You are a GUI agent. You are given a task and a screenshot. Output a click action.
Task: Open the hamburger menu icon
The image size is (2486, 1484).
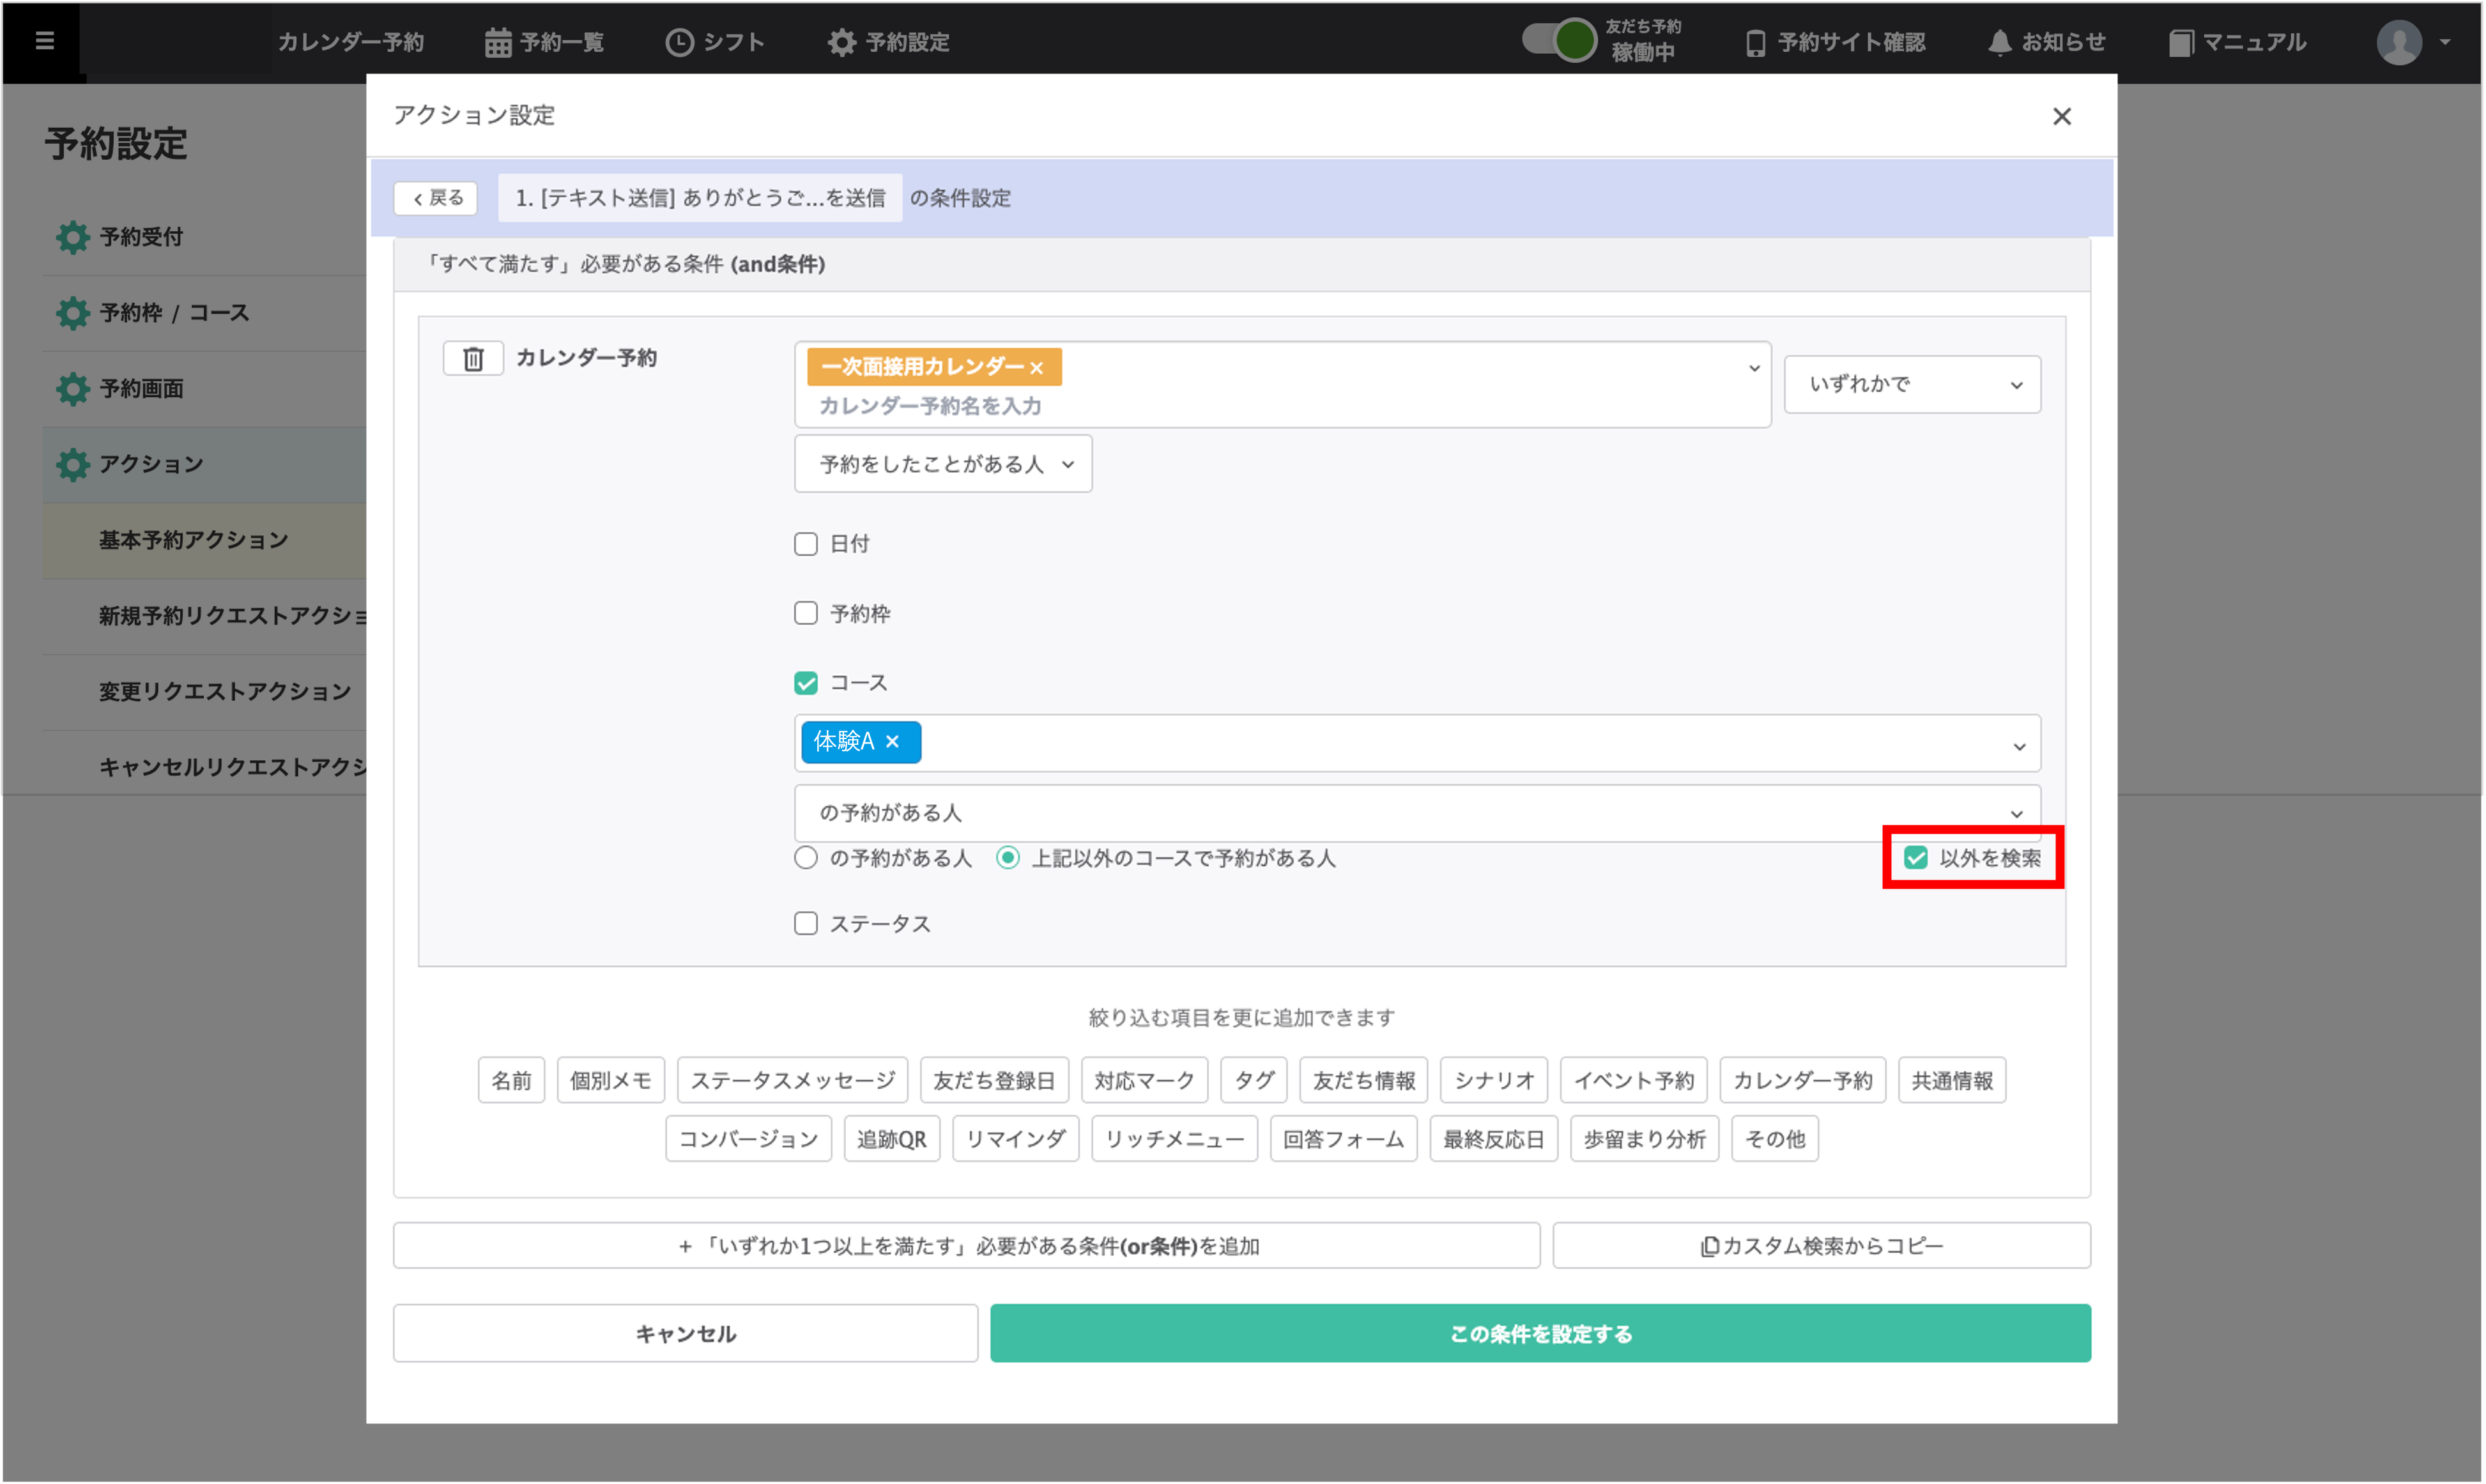(x=44, y=41)
